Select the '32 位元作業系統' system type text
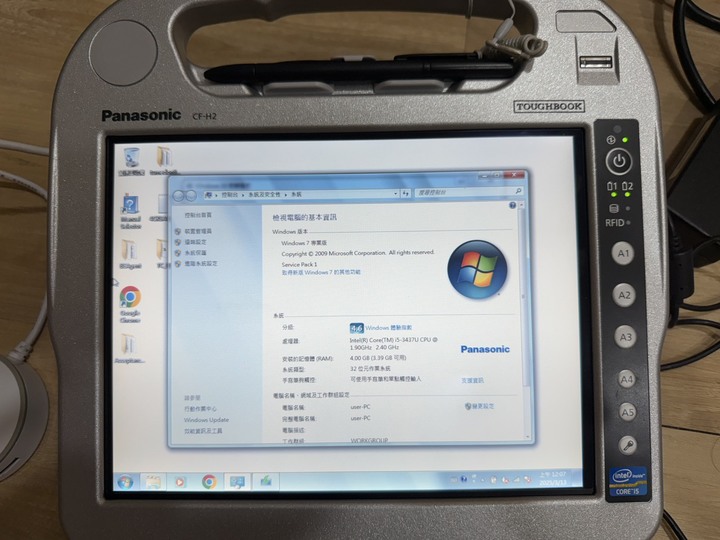 [370, 369]
